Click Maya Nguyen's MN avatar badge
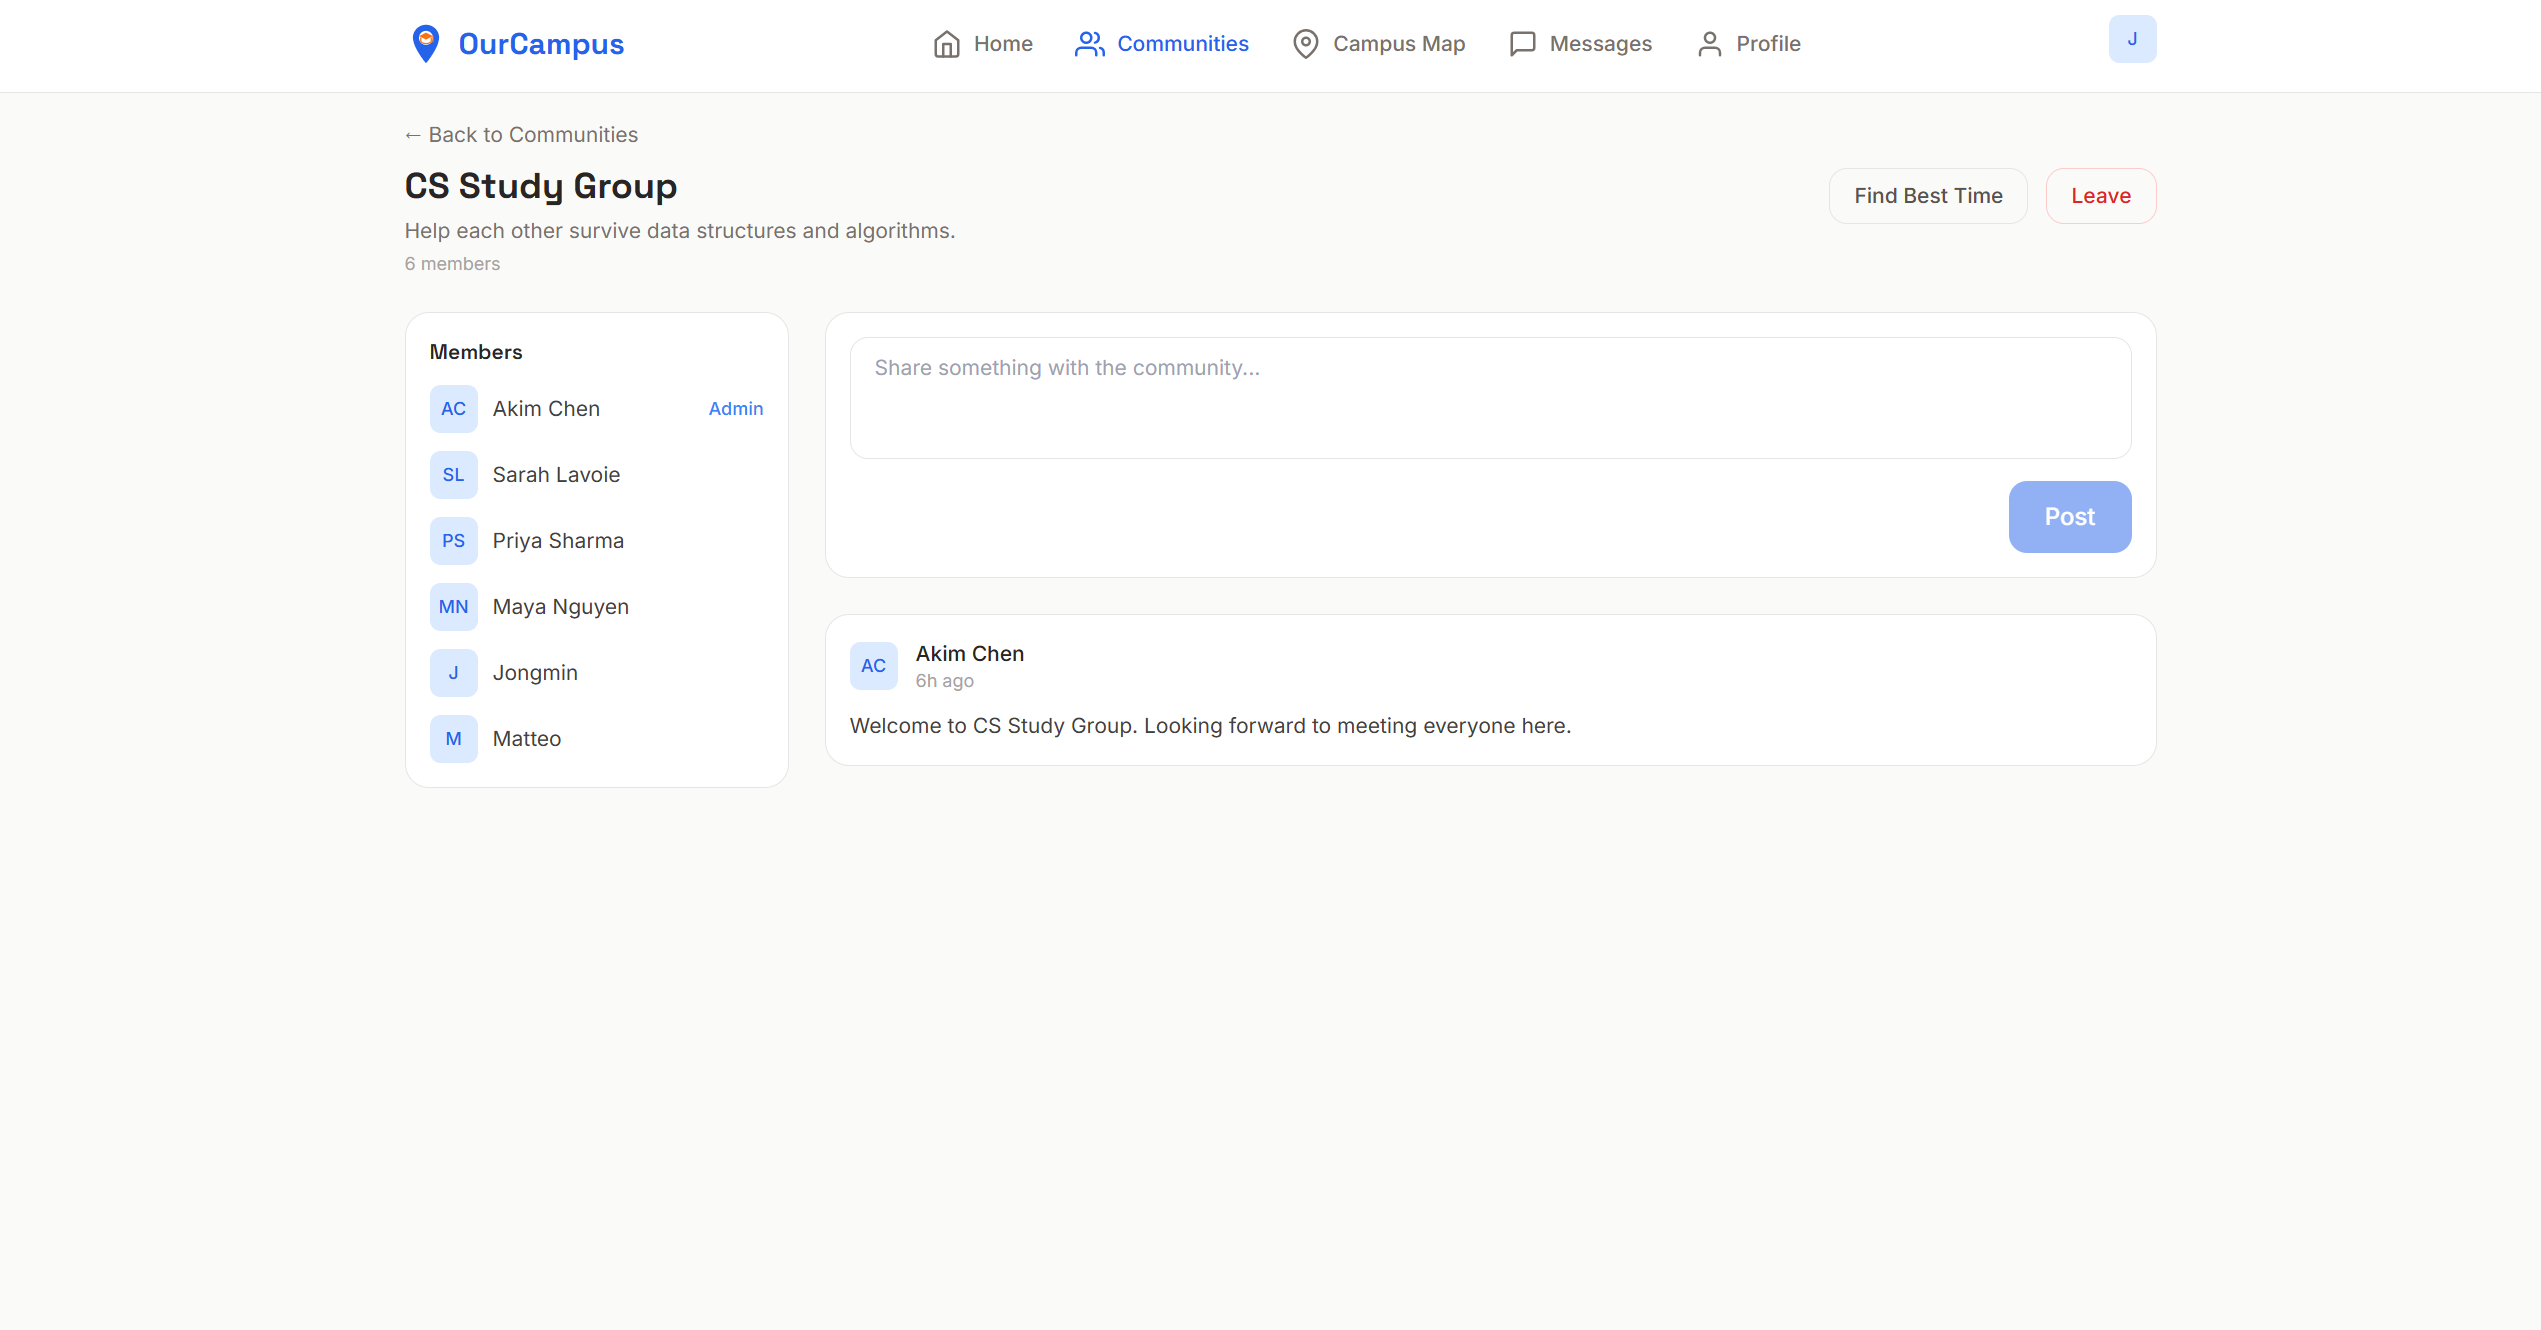2541x1330 pixels. (x=453, y=606)
